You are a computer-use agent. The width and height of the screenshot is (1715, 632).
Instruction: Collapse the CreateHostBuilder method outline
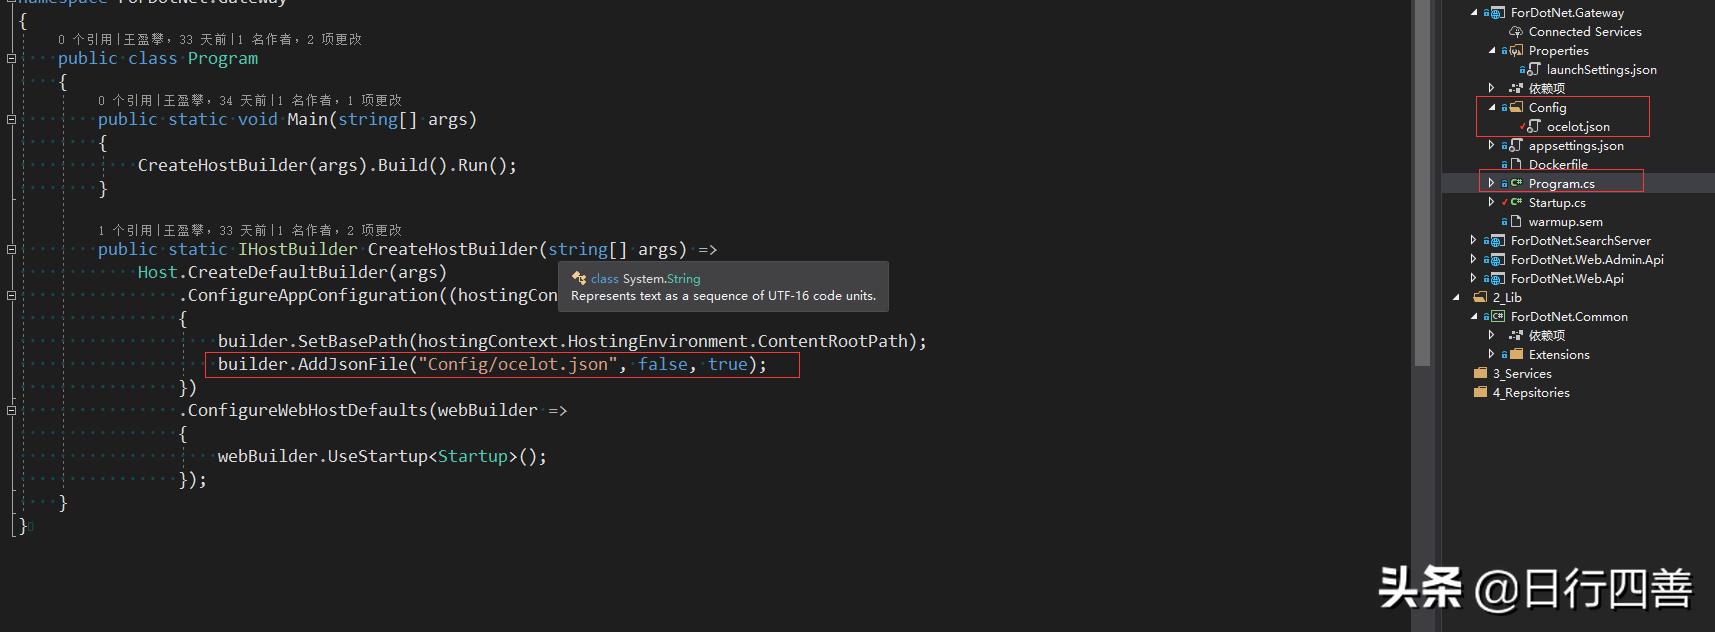click(x=11, y=250)
